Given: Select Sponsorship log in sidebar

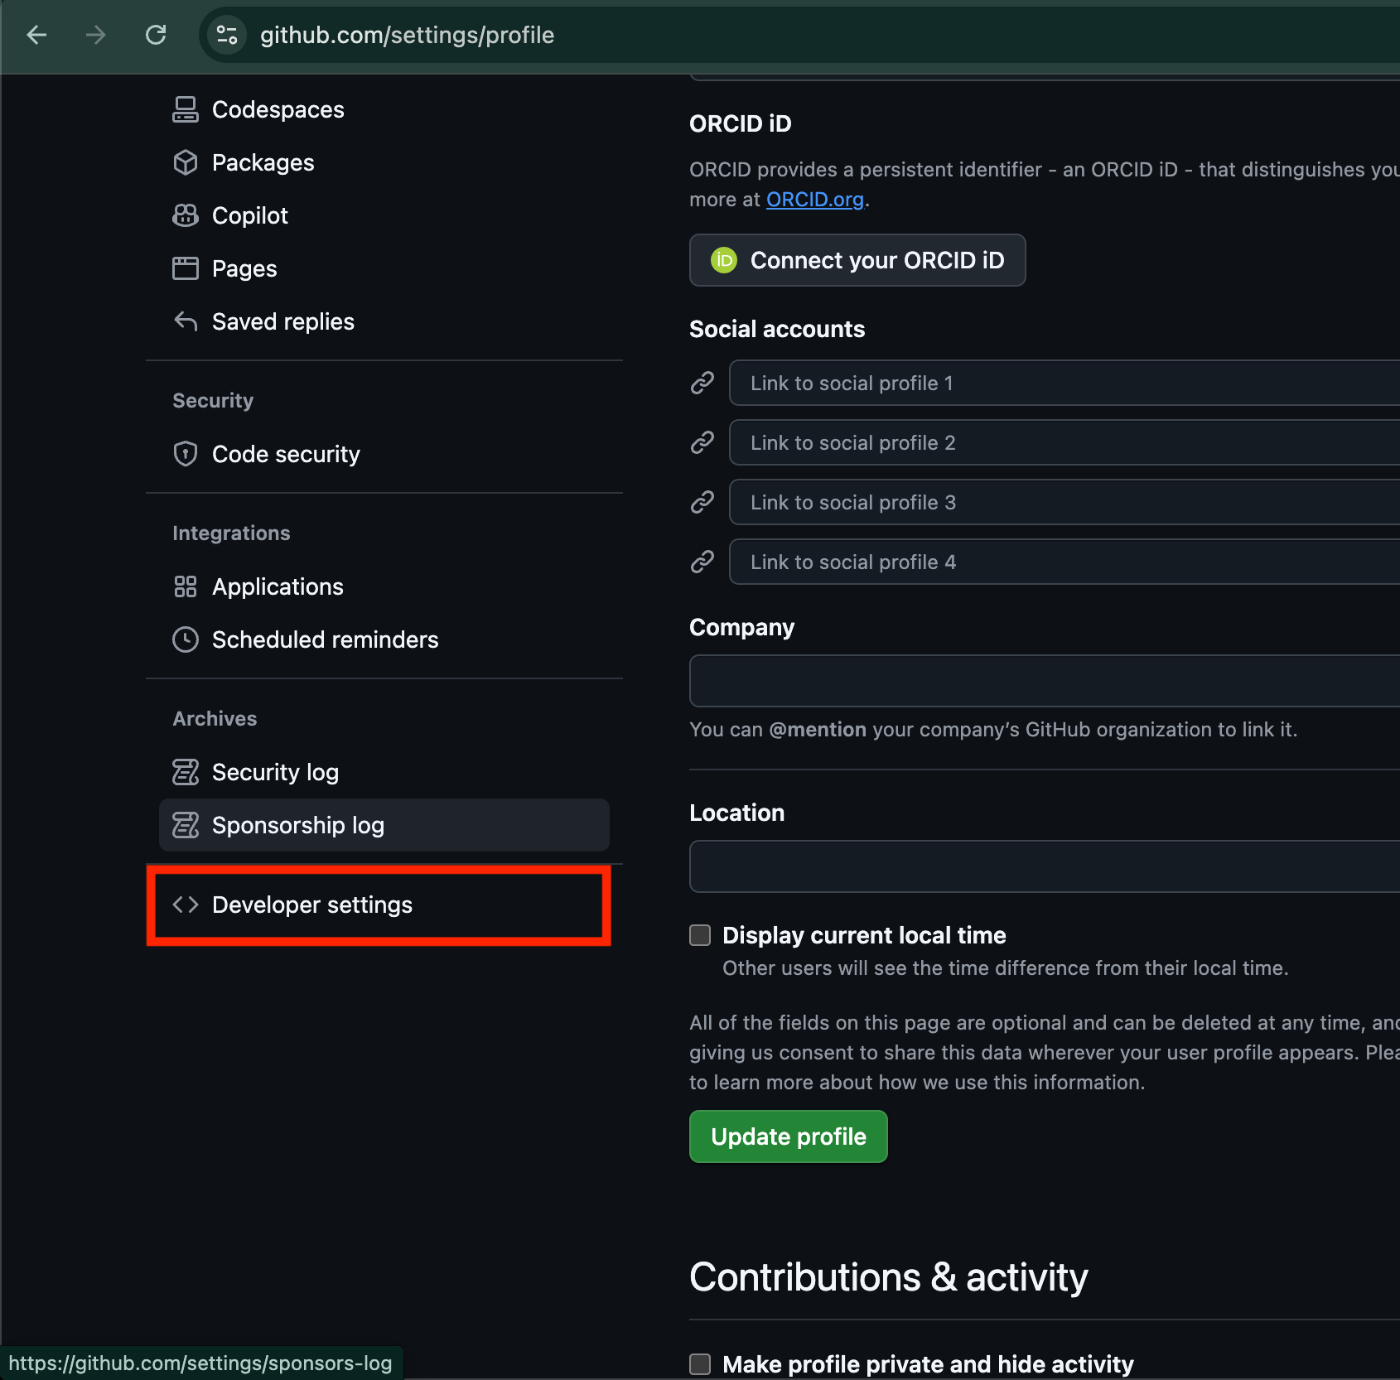Looking at the screenshot, I should pyautogui.click(x=384, y=825).
